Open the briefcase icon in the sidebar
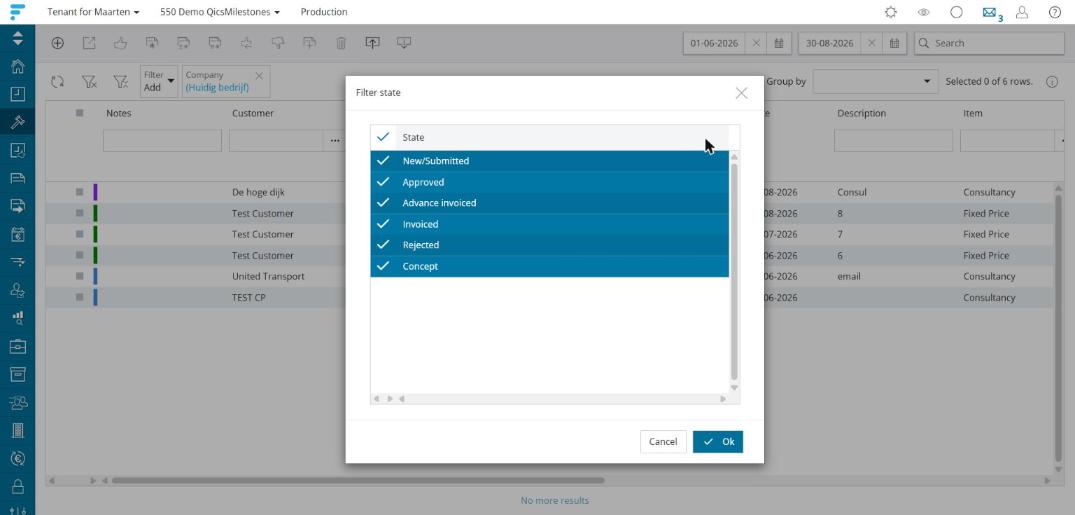 pyautogui.click(x=18, y=346)
